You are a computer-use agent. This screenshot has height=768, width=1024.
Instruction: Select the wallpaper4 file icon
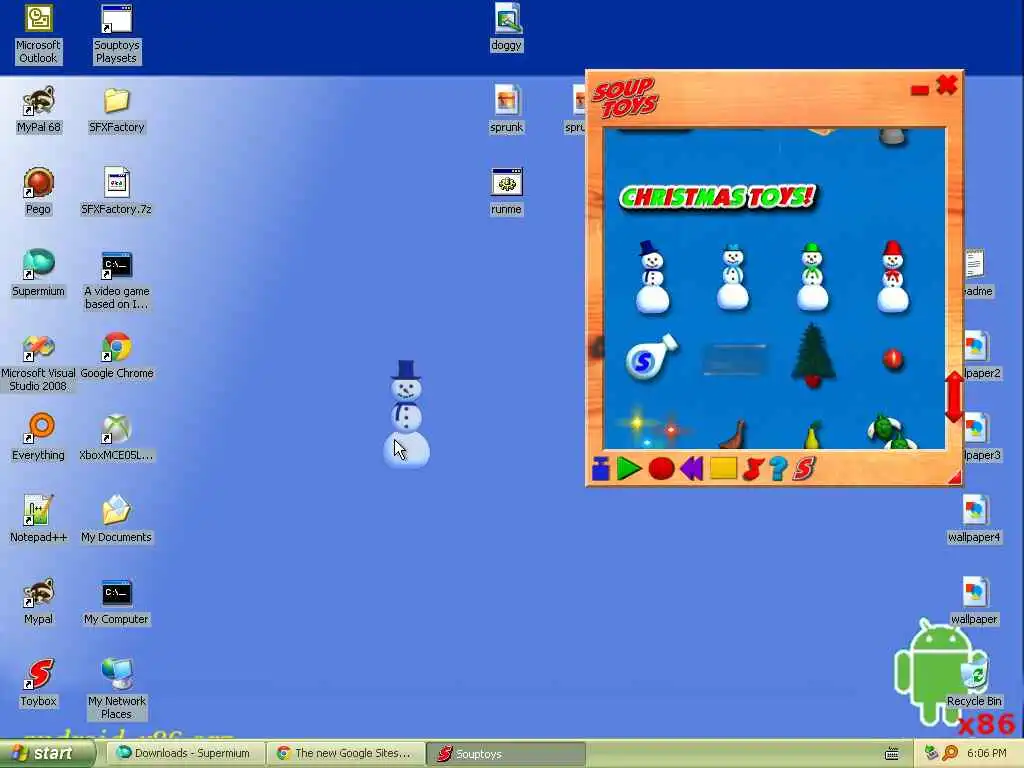tap(974, 520)
